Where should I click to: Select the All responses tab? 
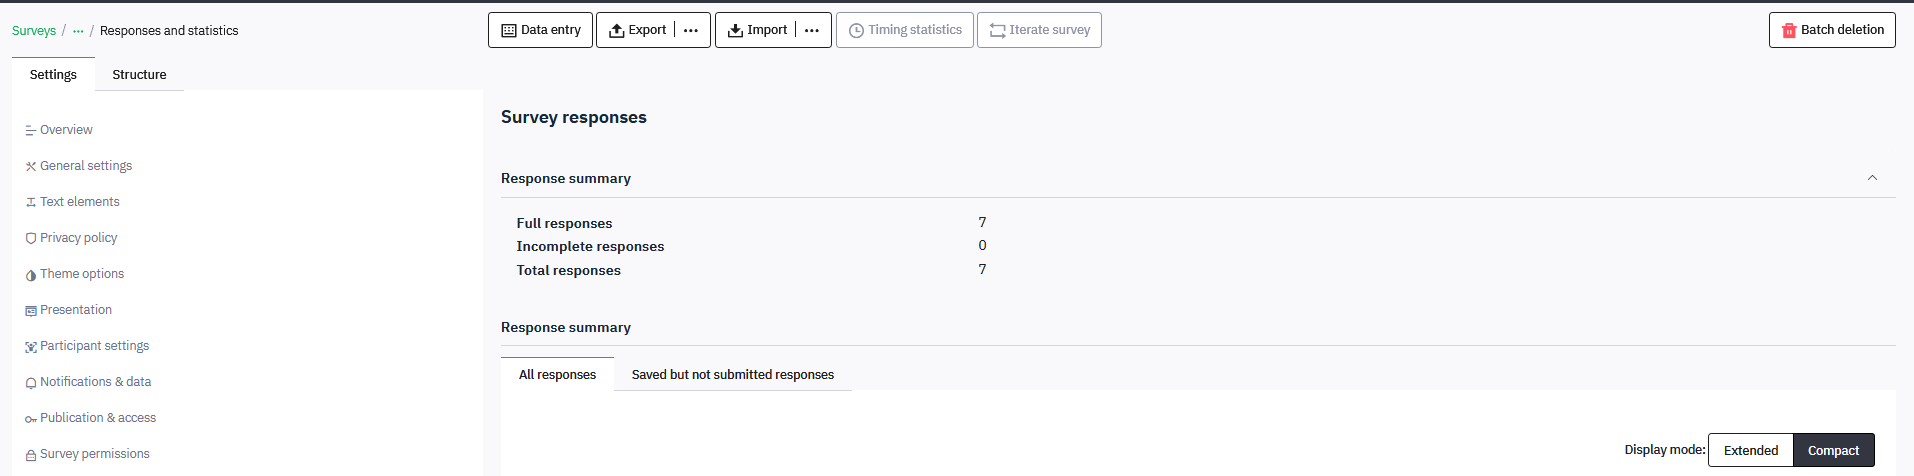click(557, 374)
